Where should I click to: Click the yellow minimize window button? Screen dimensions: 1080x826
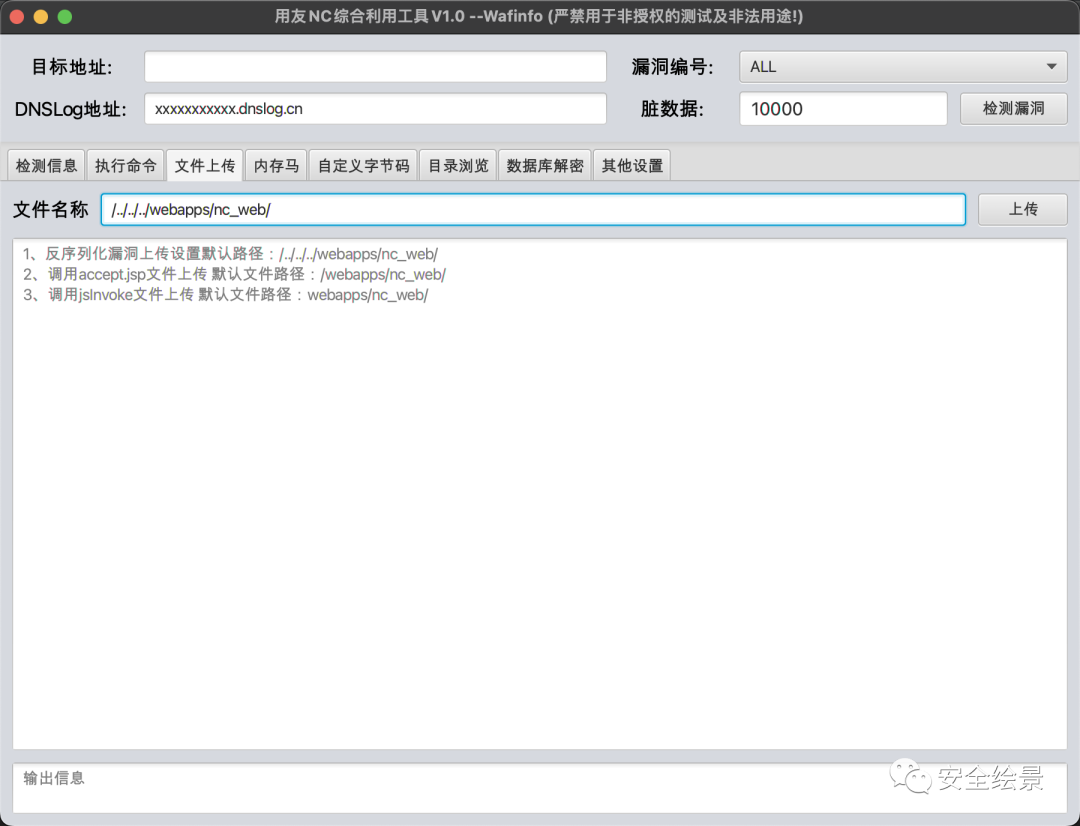[x=41, y=17]
